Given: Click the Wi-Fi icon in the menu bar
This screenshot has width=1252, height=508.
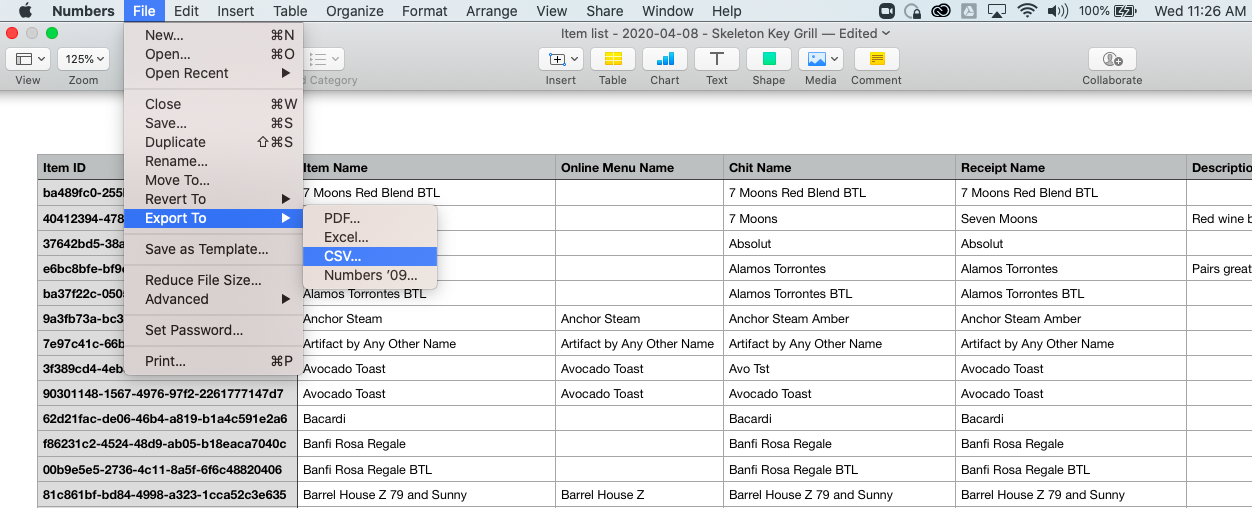Looking at the screenshot, I should tap(1026, 11).
